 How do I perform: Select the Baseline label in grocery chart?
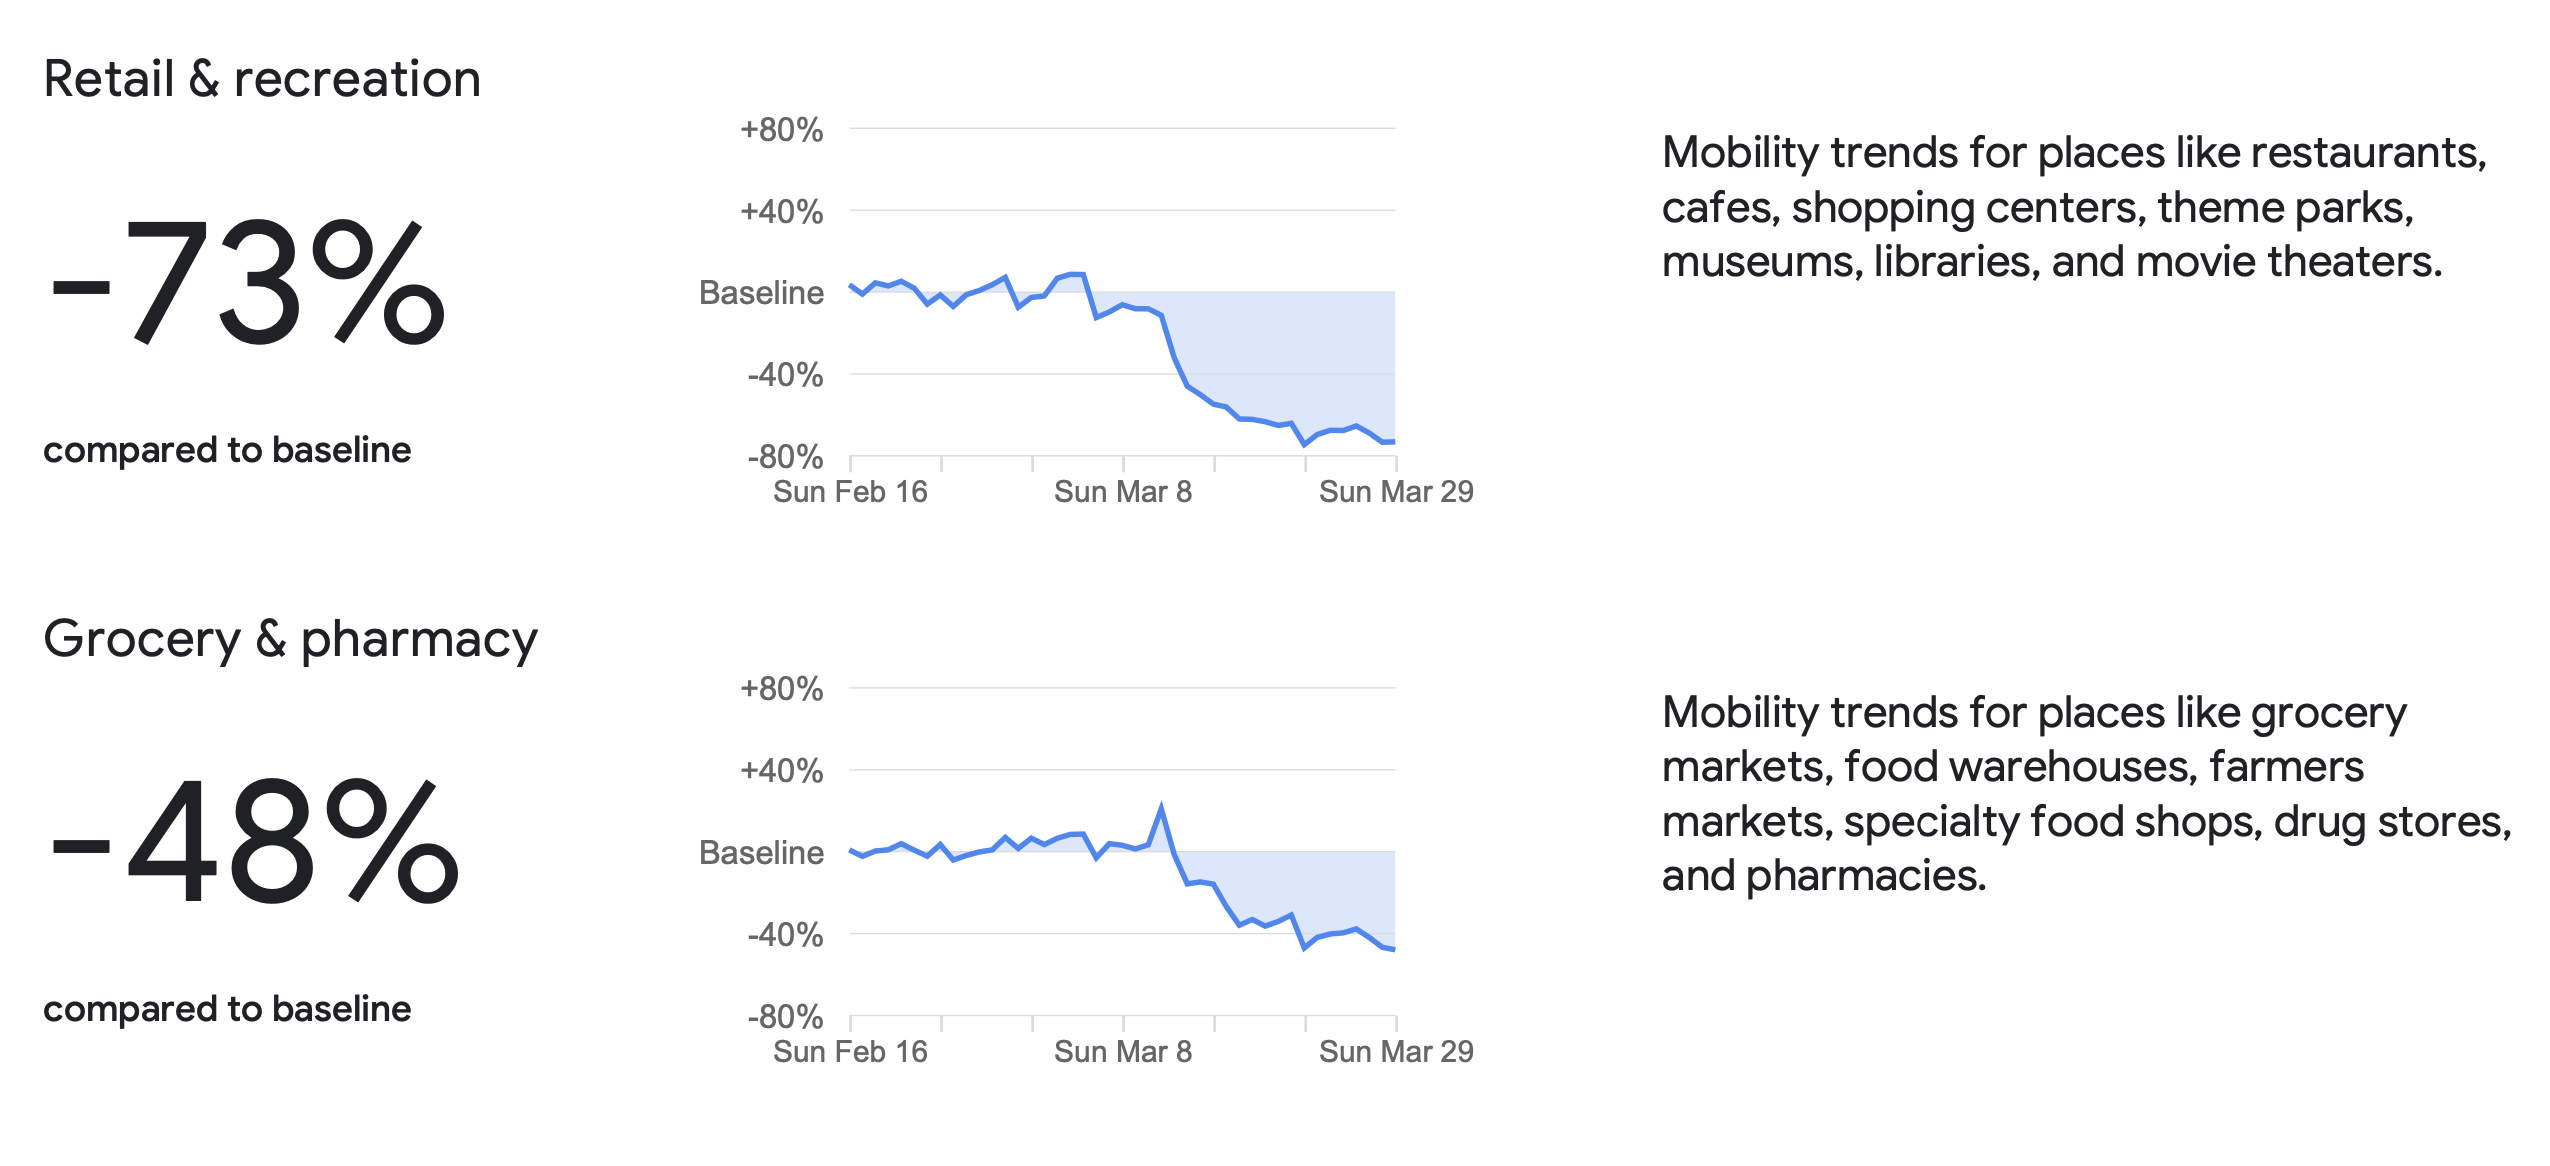[x=761, y=853]
